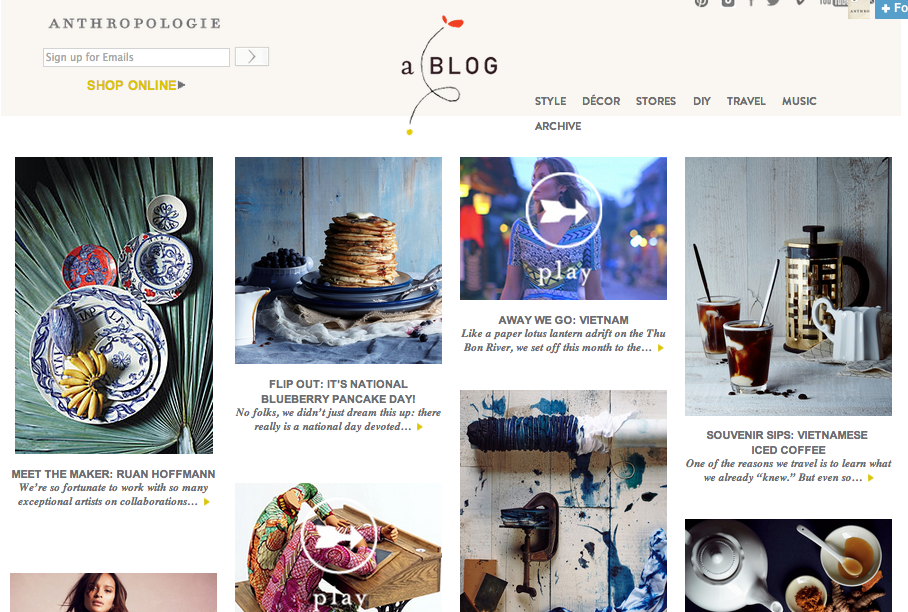The width and height of the screenshot is (908, 612).
Task: Click the yellow arrow after pancake day excerpt
Action: (x=420, y=427)
